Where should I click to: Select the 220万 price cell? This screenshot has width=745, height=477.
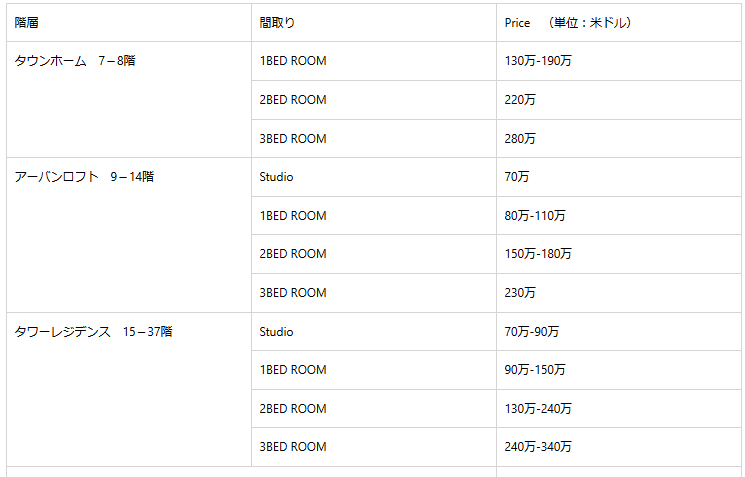[520, 100]
